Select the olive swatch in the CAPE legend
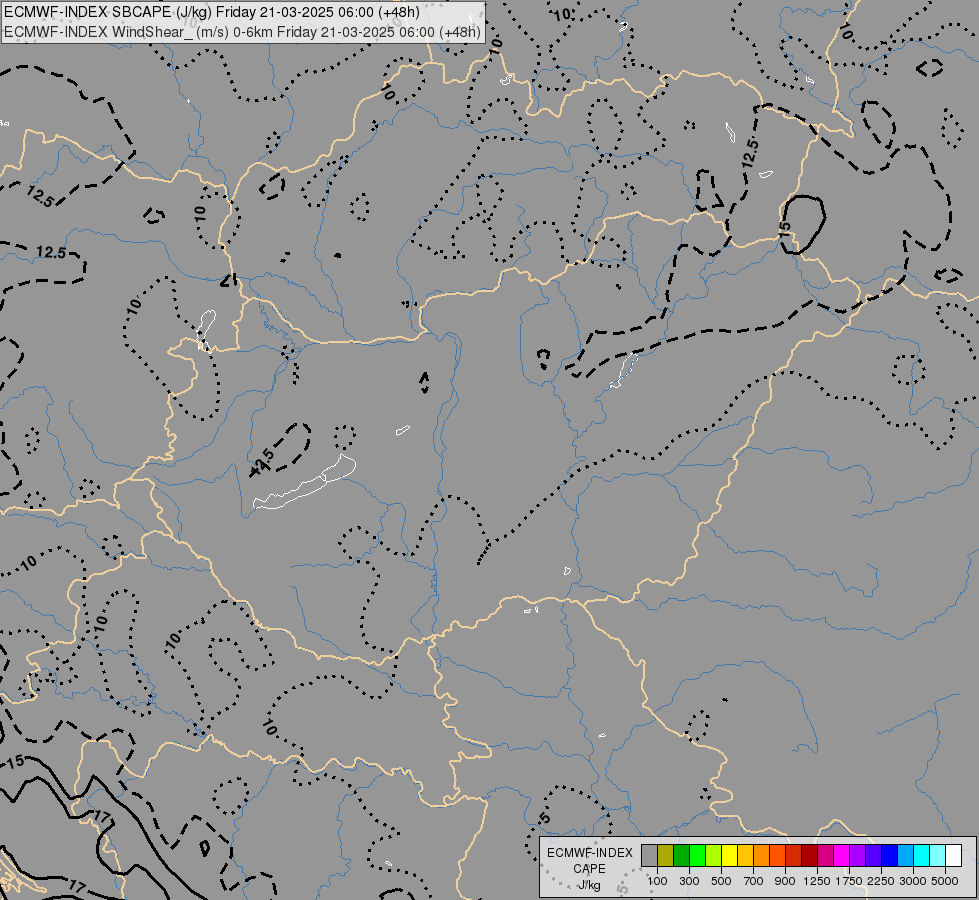979x900 pixels. [666, 856]
